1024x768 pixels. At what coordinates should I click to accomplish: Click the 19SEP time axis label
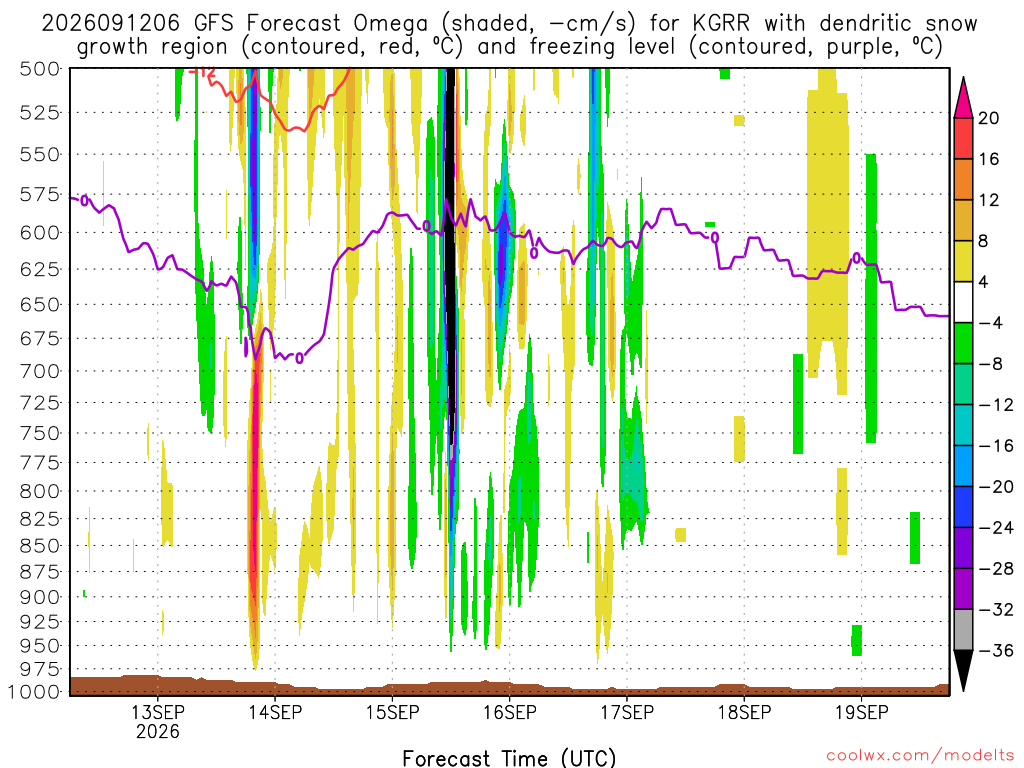click(861, 712)
